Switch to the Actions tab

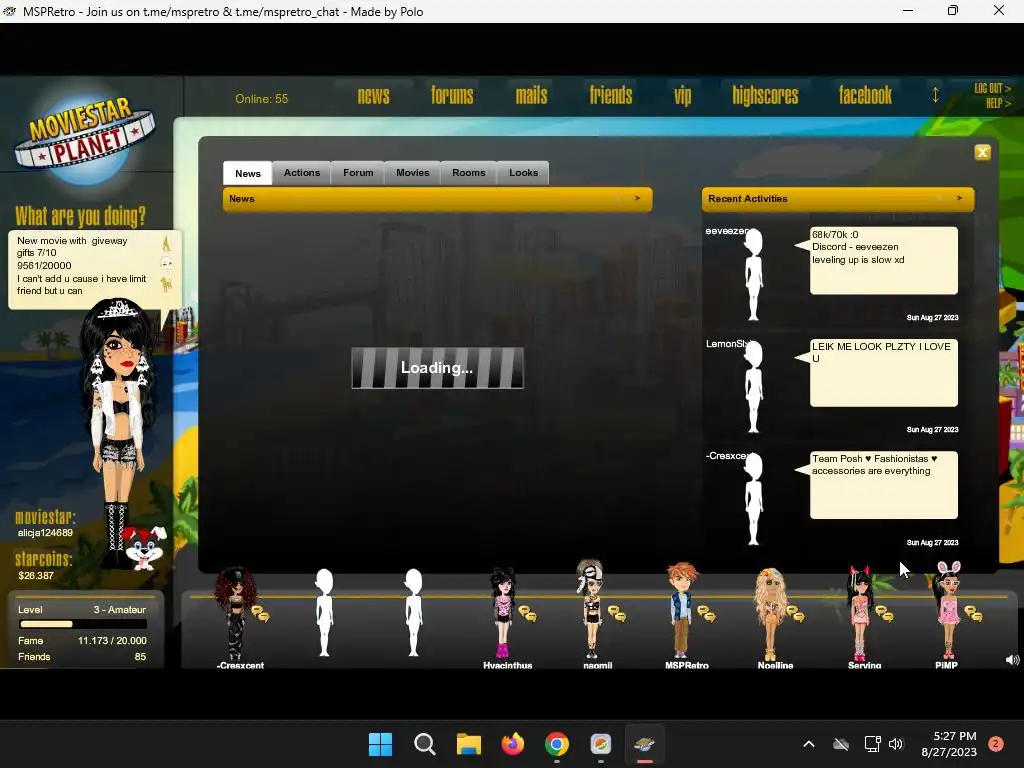coord(302,172)
